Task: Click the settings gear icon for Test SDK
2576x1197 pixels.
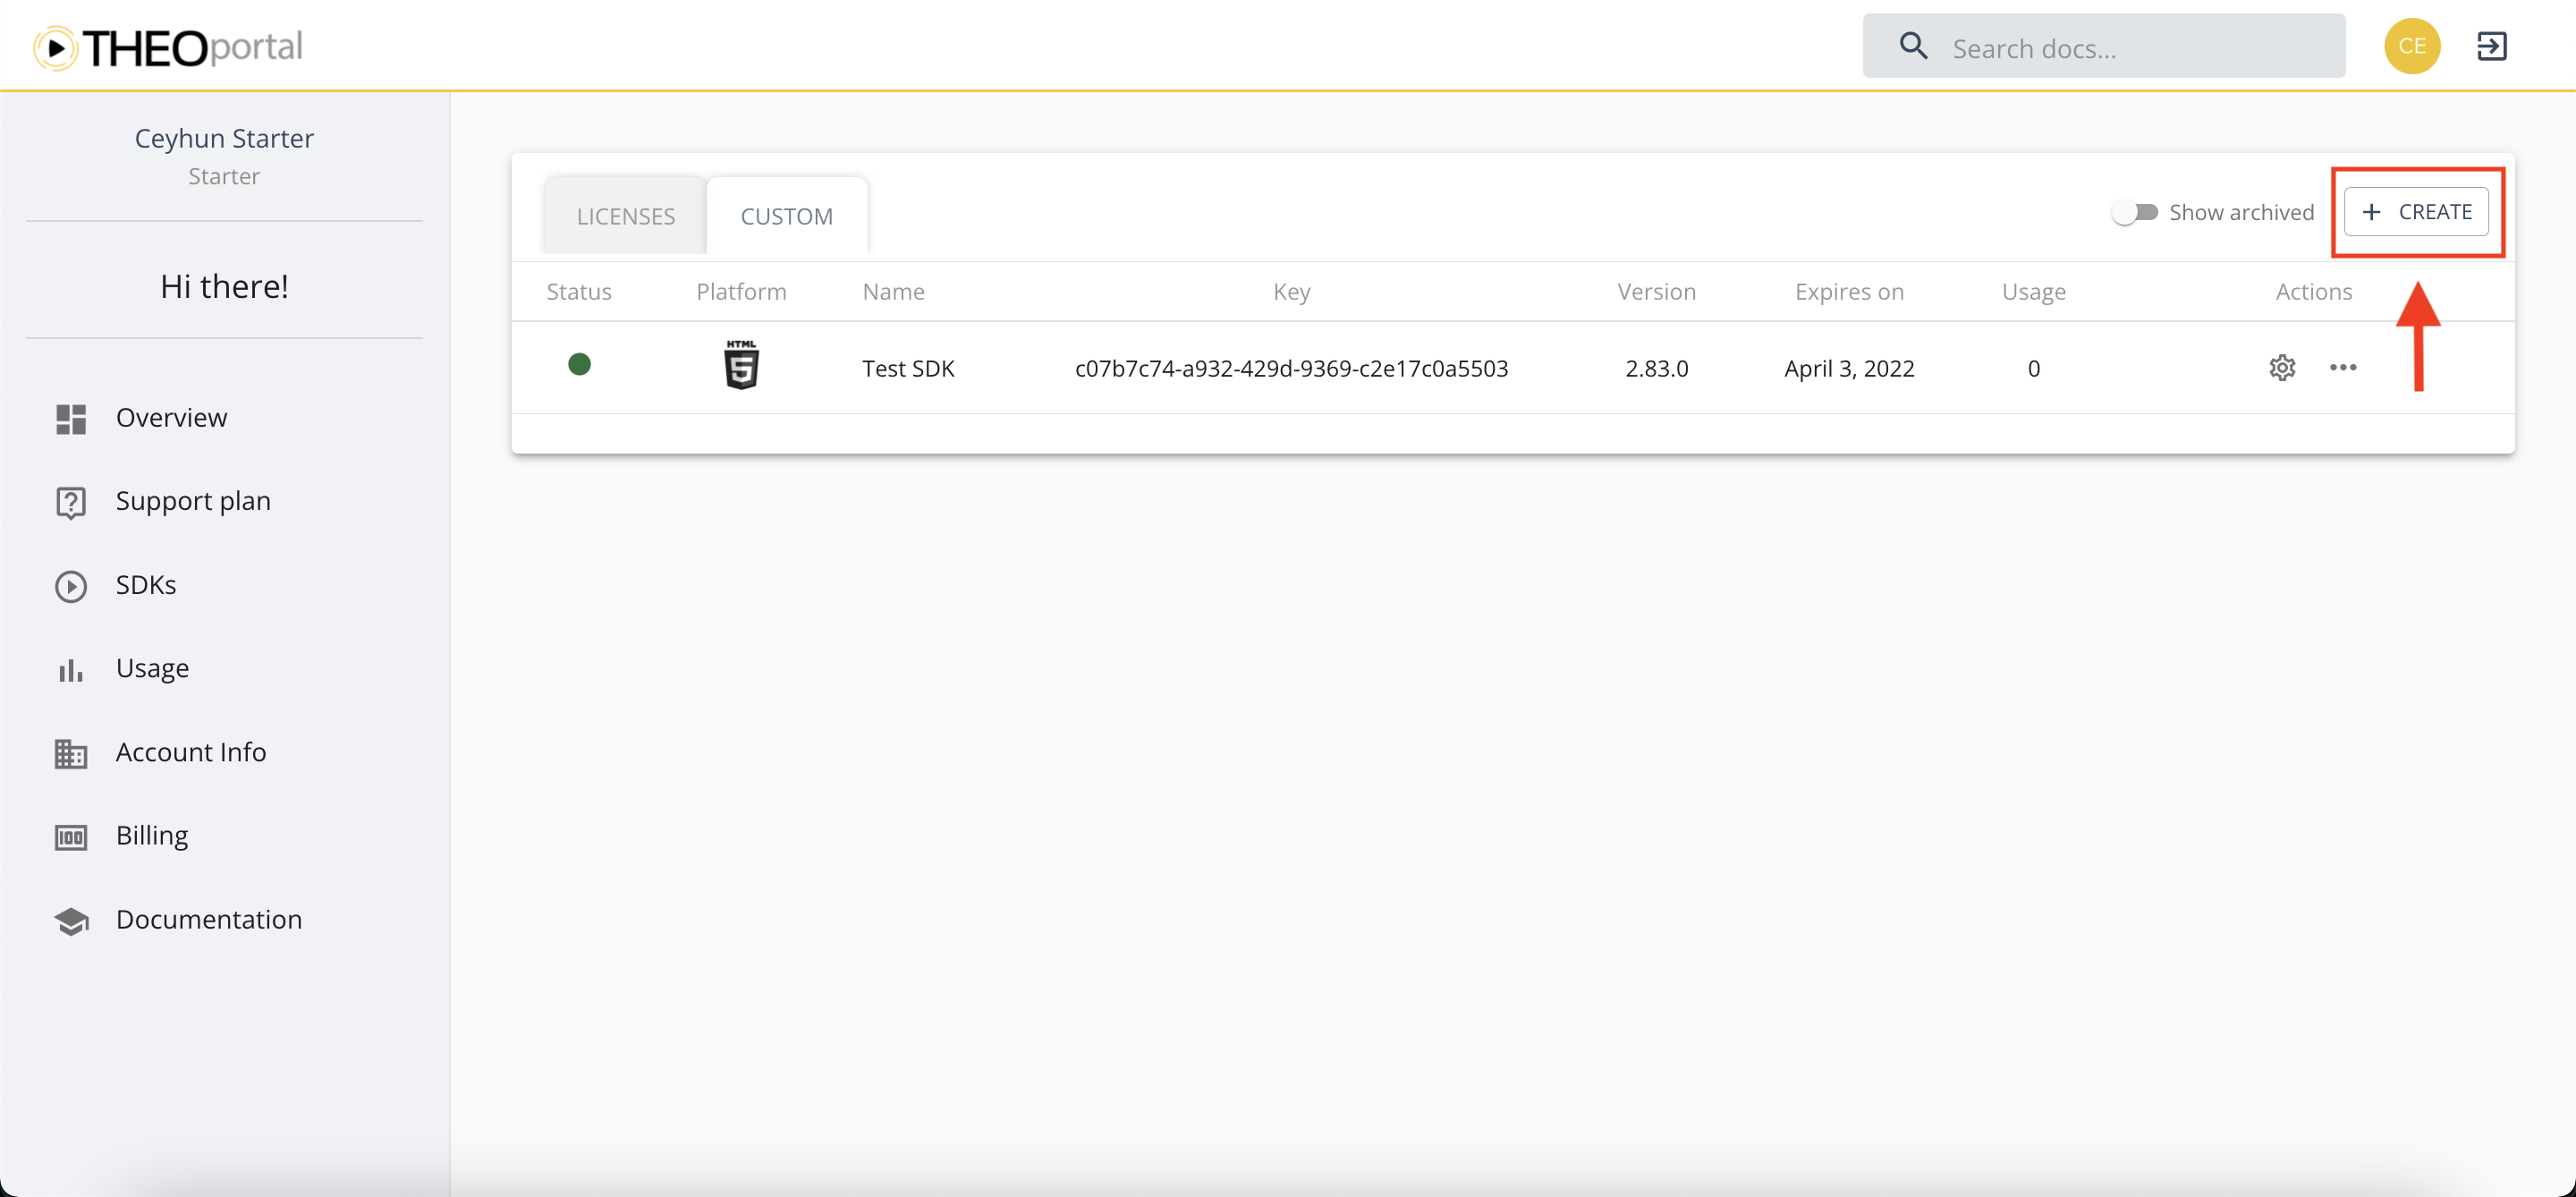Action: pyautogui.click(x=2280, y=367)
